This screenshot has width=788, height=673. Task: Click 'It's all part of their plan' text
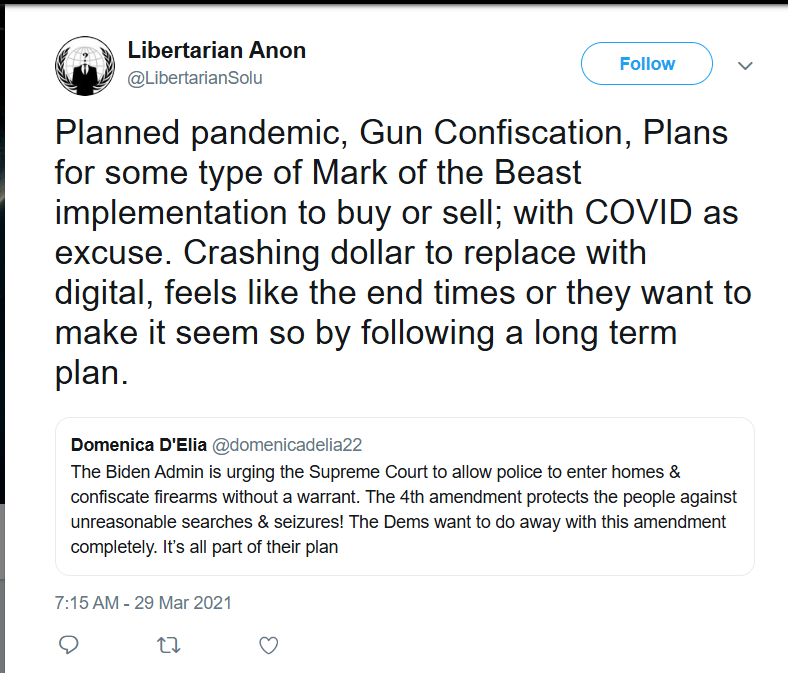pos(250,547)
